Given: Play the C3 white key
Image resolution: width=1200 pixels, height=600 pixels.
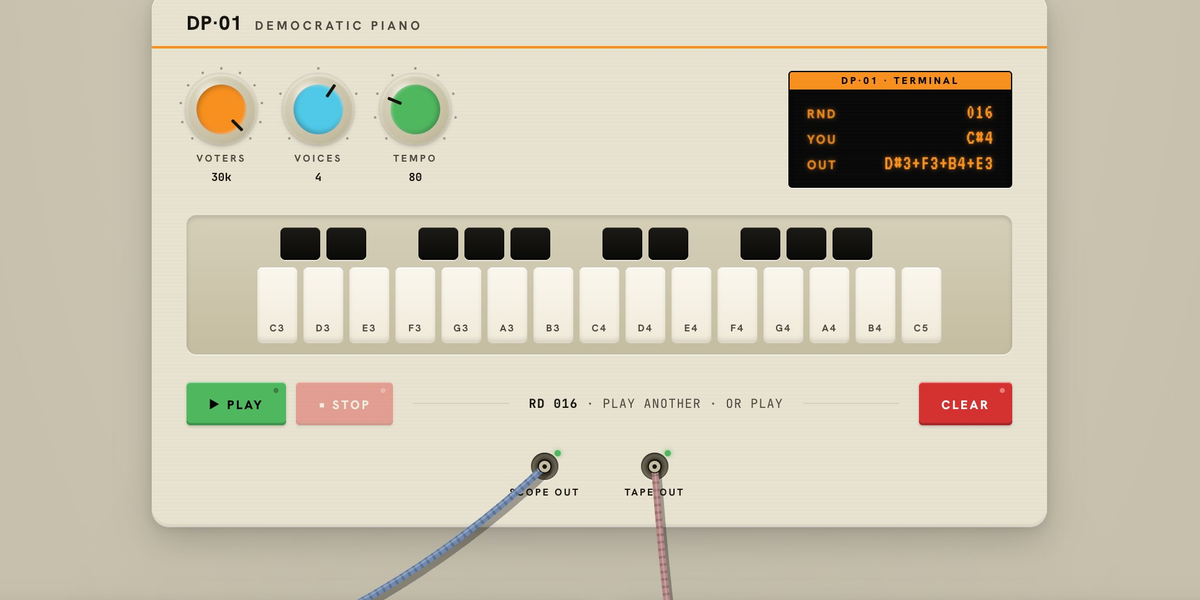Looking at the screenshot, I should [277, 305].
